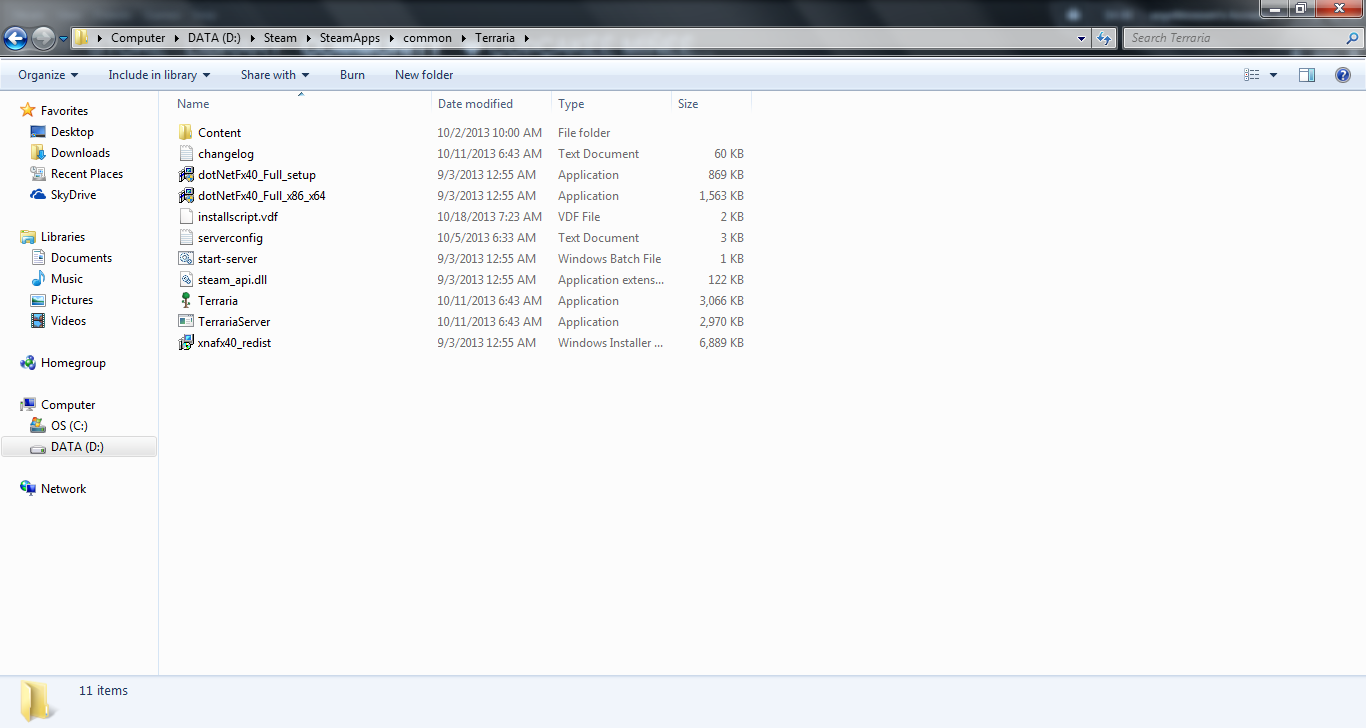This screenshot has height=728, width=1366.
Task: Select Homegroup in the navigation pane
Action: (x=73, y=363)
